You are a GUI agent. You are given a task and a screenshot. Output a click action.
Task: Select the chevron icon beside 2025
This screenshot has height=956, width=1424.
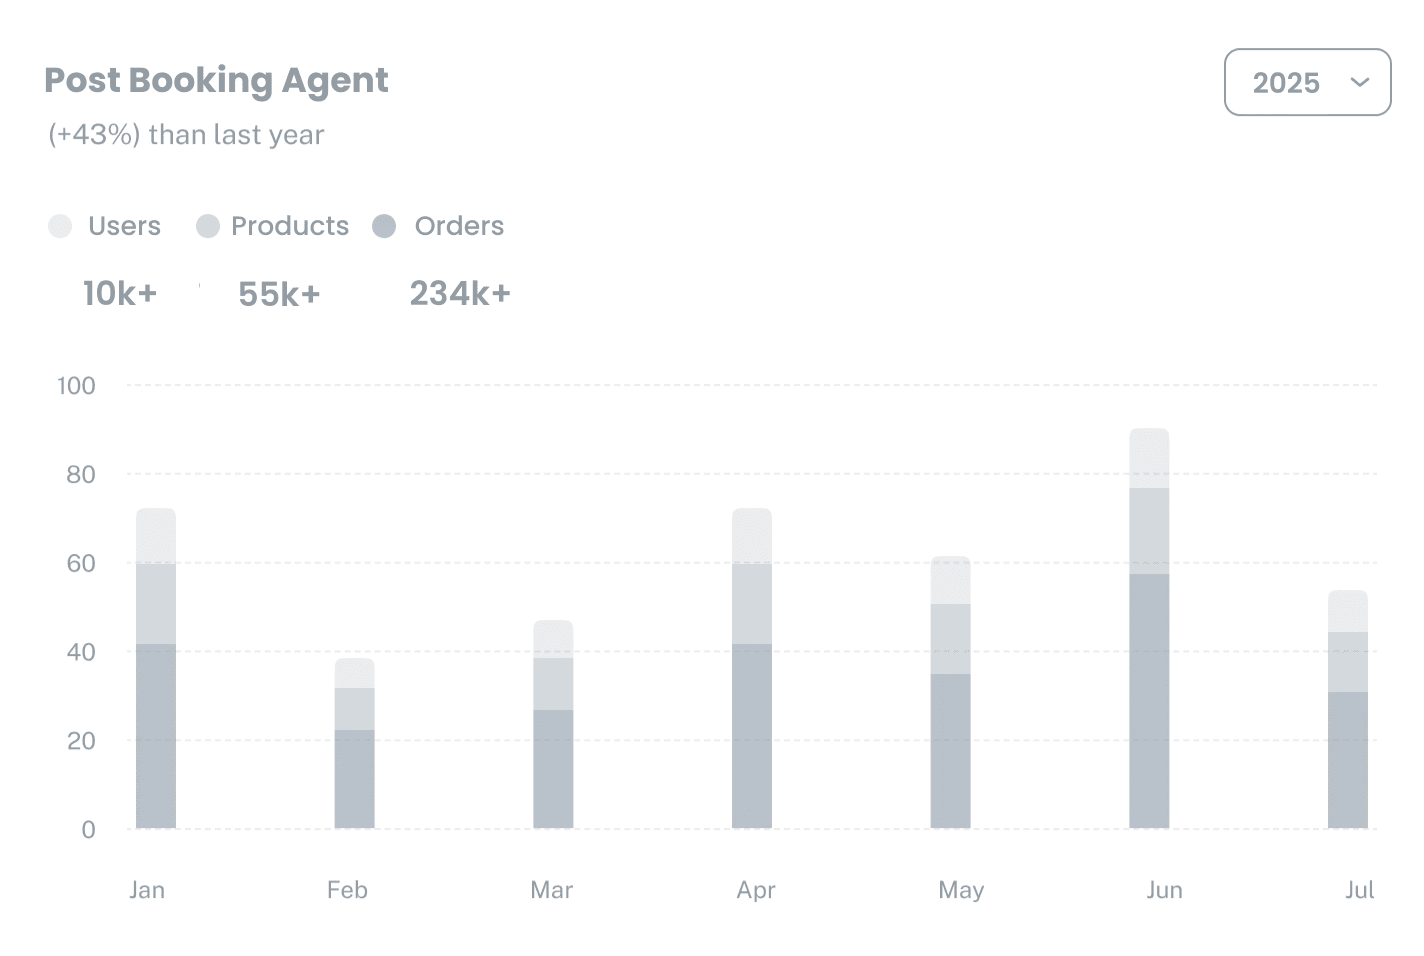1359,83
